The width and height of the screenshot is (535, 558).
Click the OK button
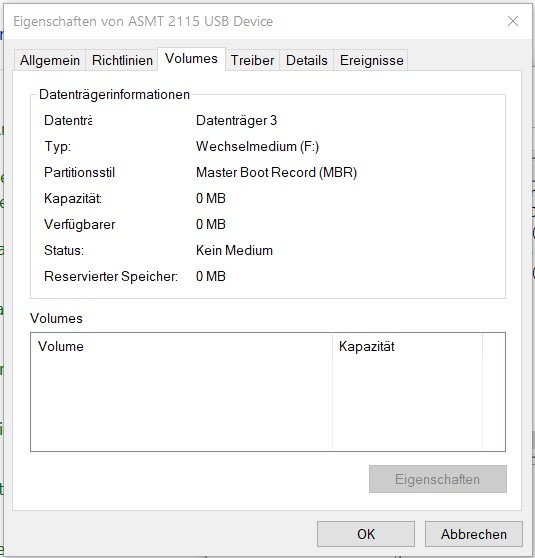coord(366,534)
